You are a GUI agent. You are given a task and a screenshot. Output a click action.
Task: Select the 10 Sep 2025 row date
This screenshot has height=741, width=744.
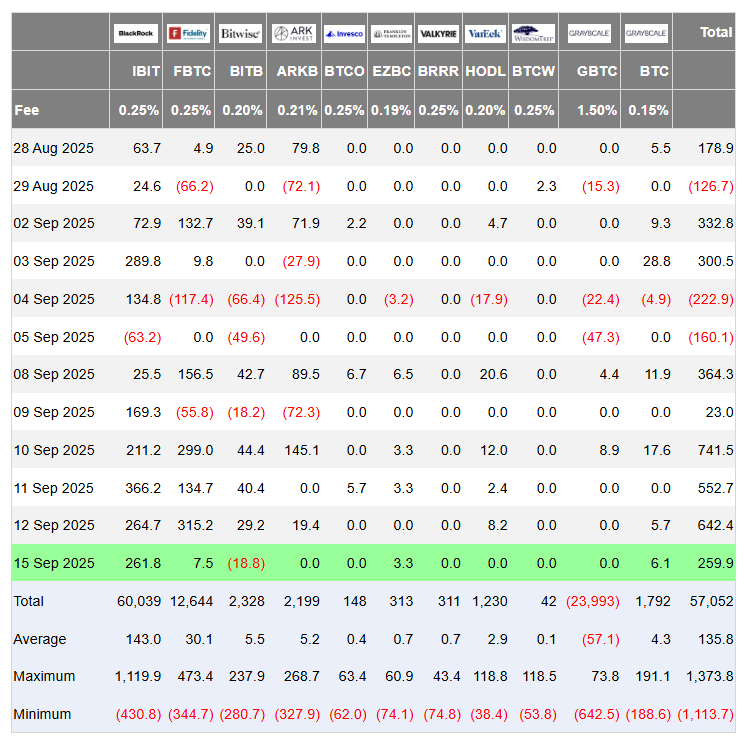[x=54, y=450]
